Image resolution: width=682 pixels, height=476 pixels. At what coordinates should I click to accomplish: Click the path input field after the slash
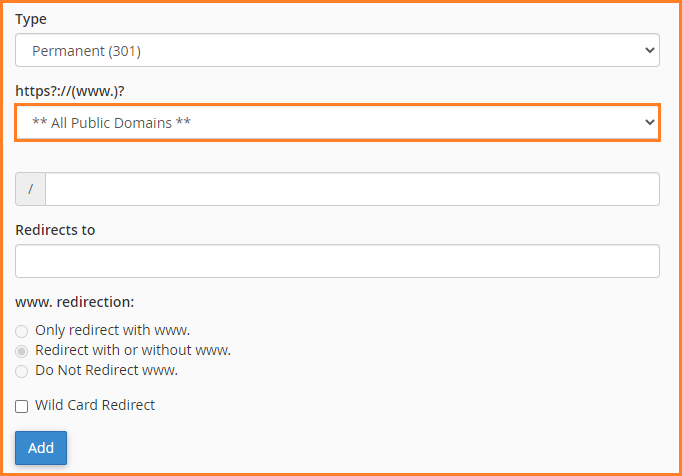(x=352, y=189)
